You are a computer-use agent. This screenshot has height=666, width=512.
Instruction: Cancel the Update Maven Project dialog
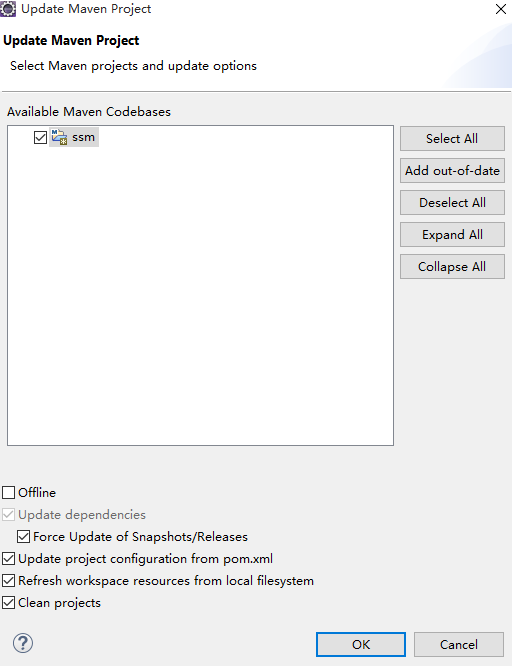coord(459,644)
